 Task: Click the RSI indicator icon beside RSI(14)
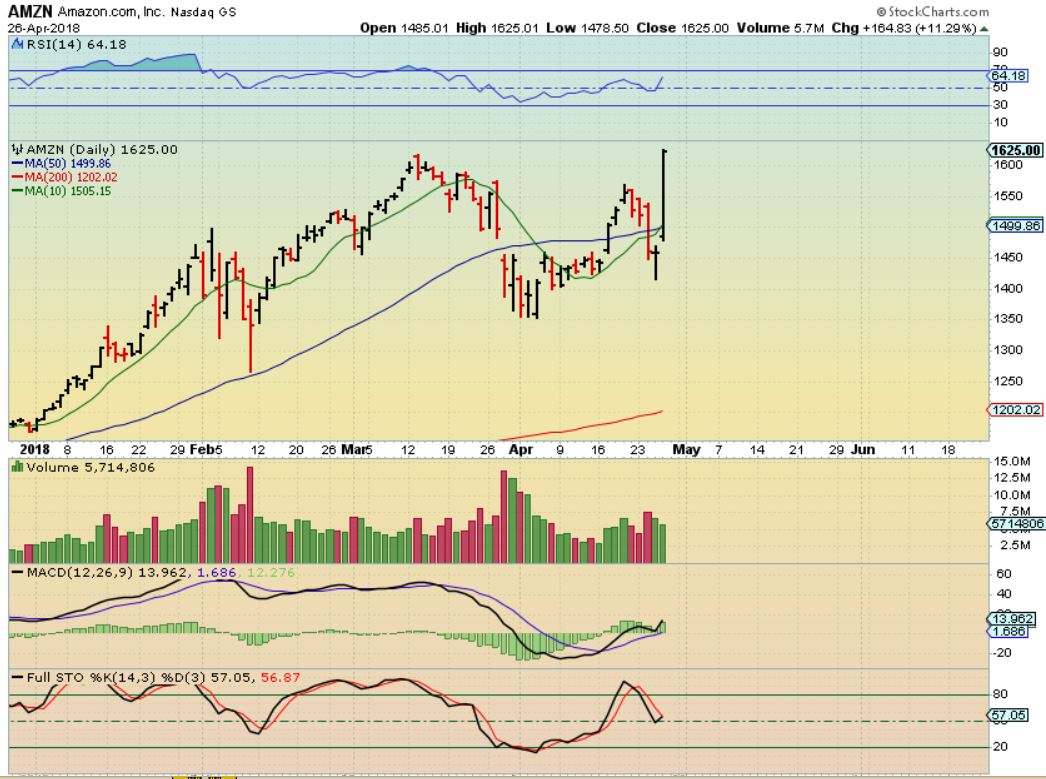pos(17,44)
